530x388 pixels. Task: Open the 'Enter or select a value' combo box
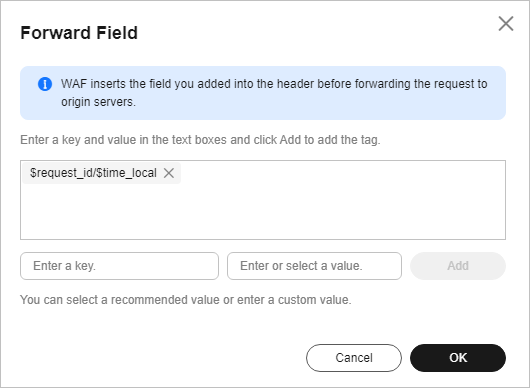point(314,266)
